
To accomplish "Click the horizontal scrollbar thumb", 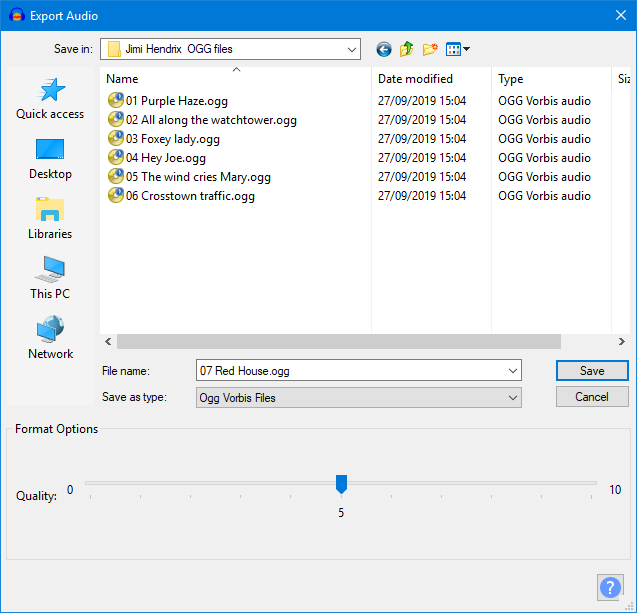I will (x=339, y=341).
